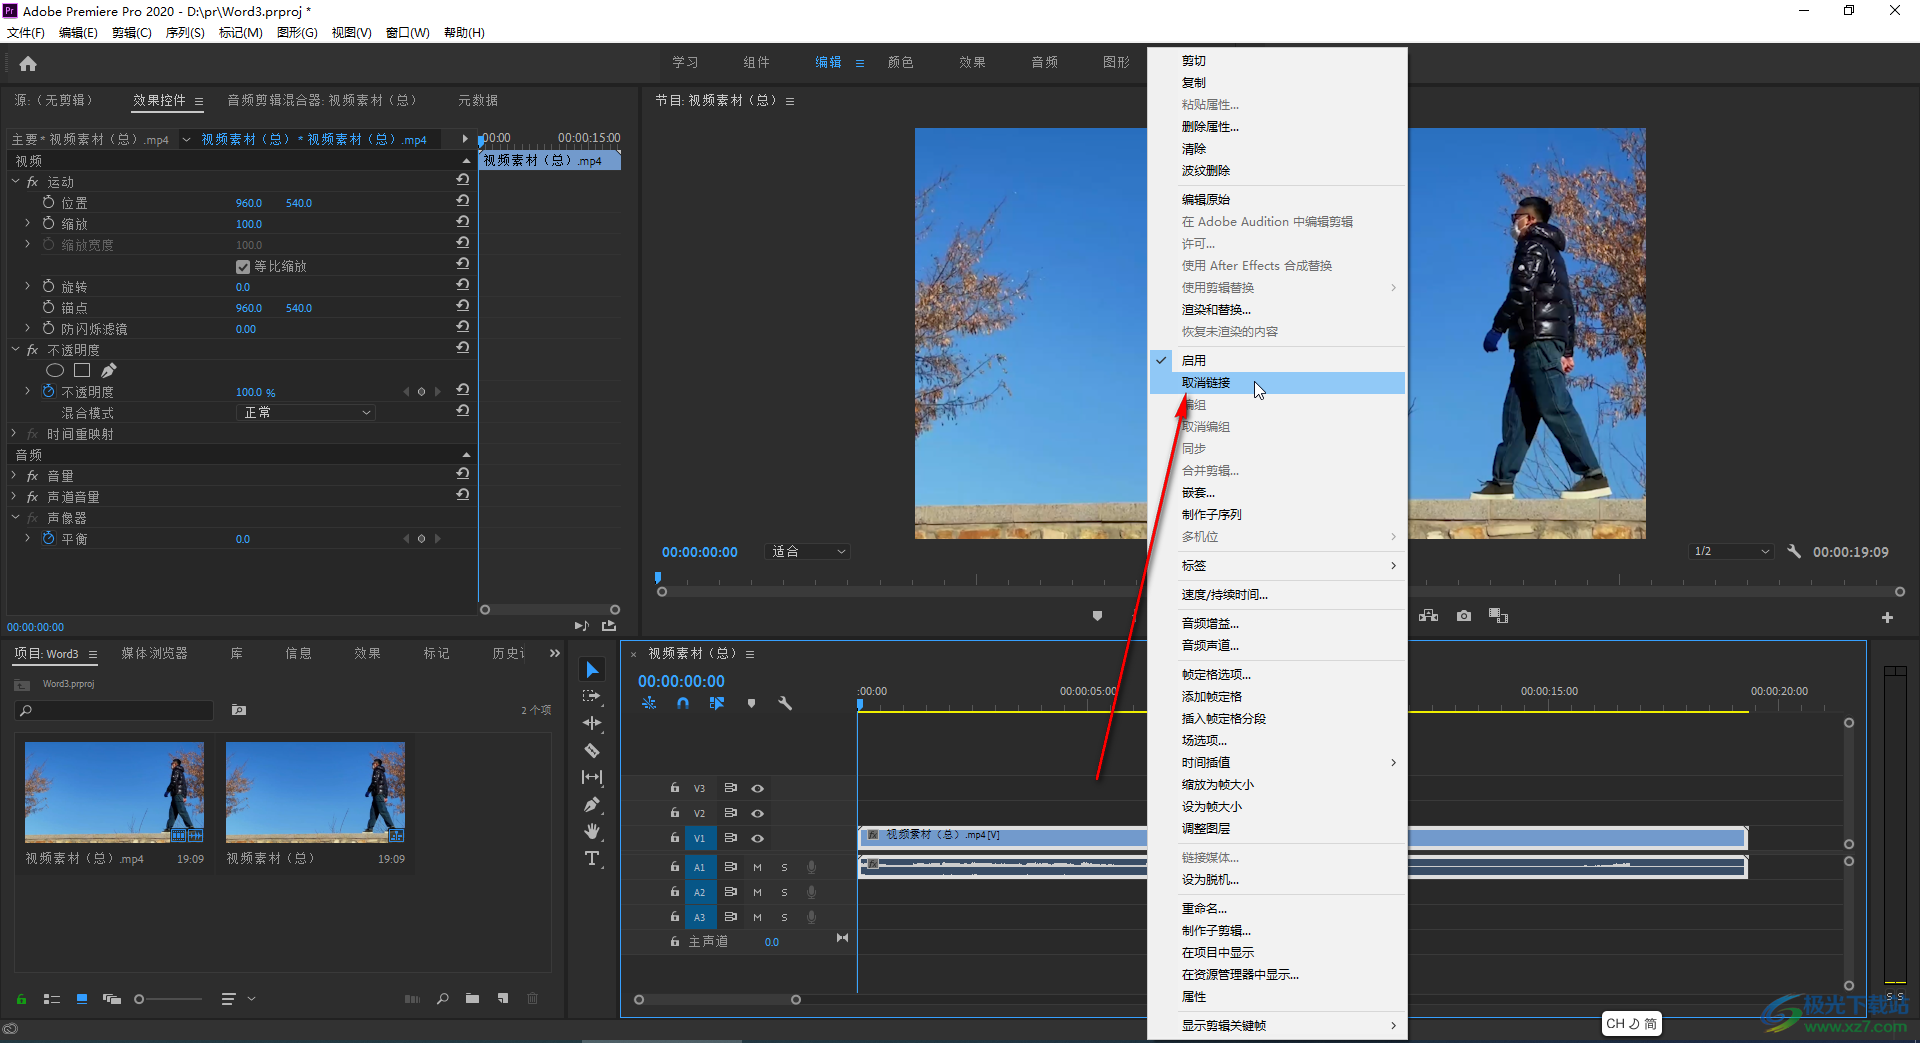1920x1043 pixels.
Task: Choose Nest from the context menu
Action: coord(1277,492)
